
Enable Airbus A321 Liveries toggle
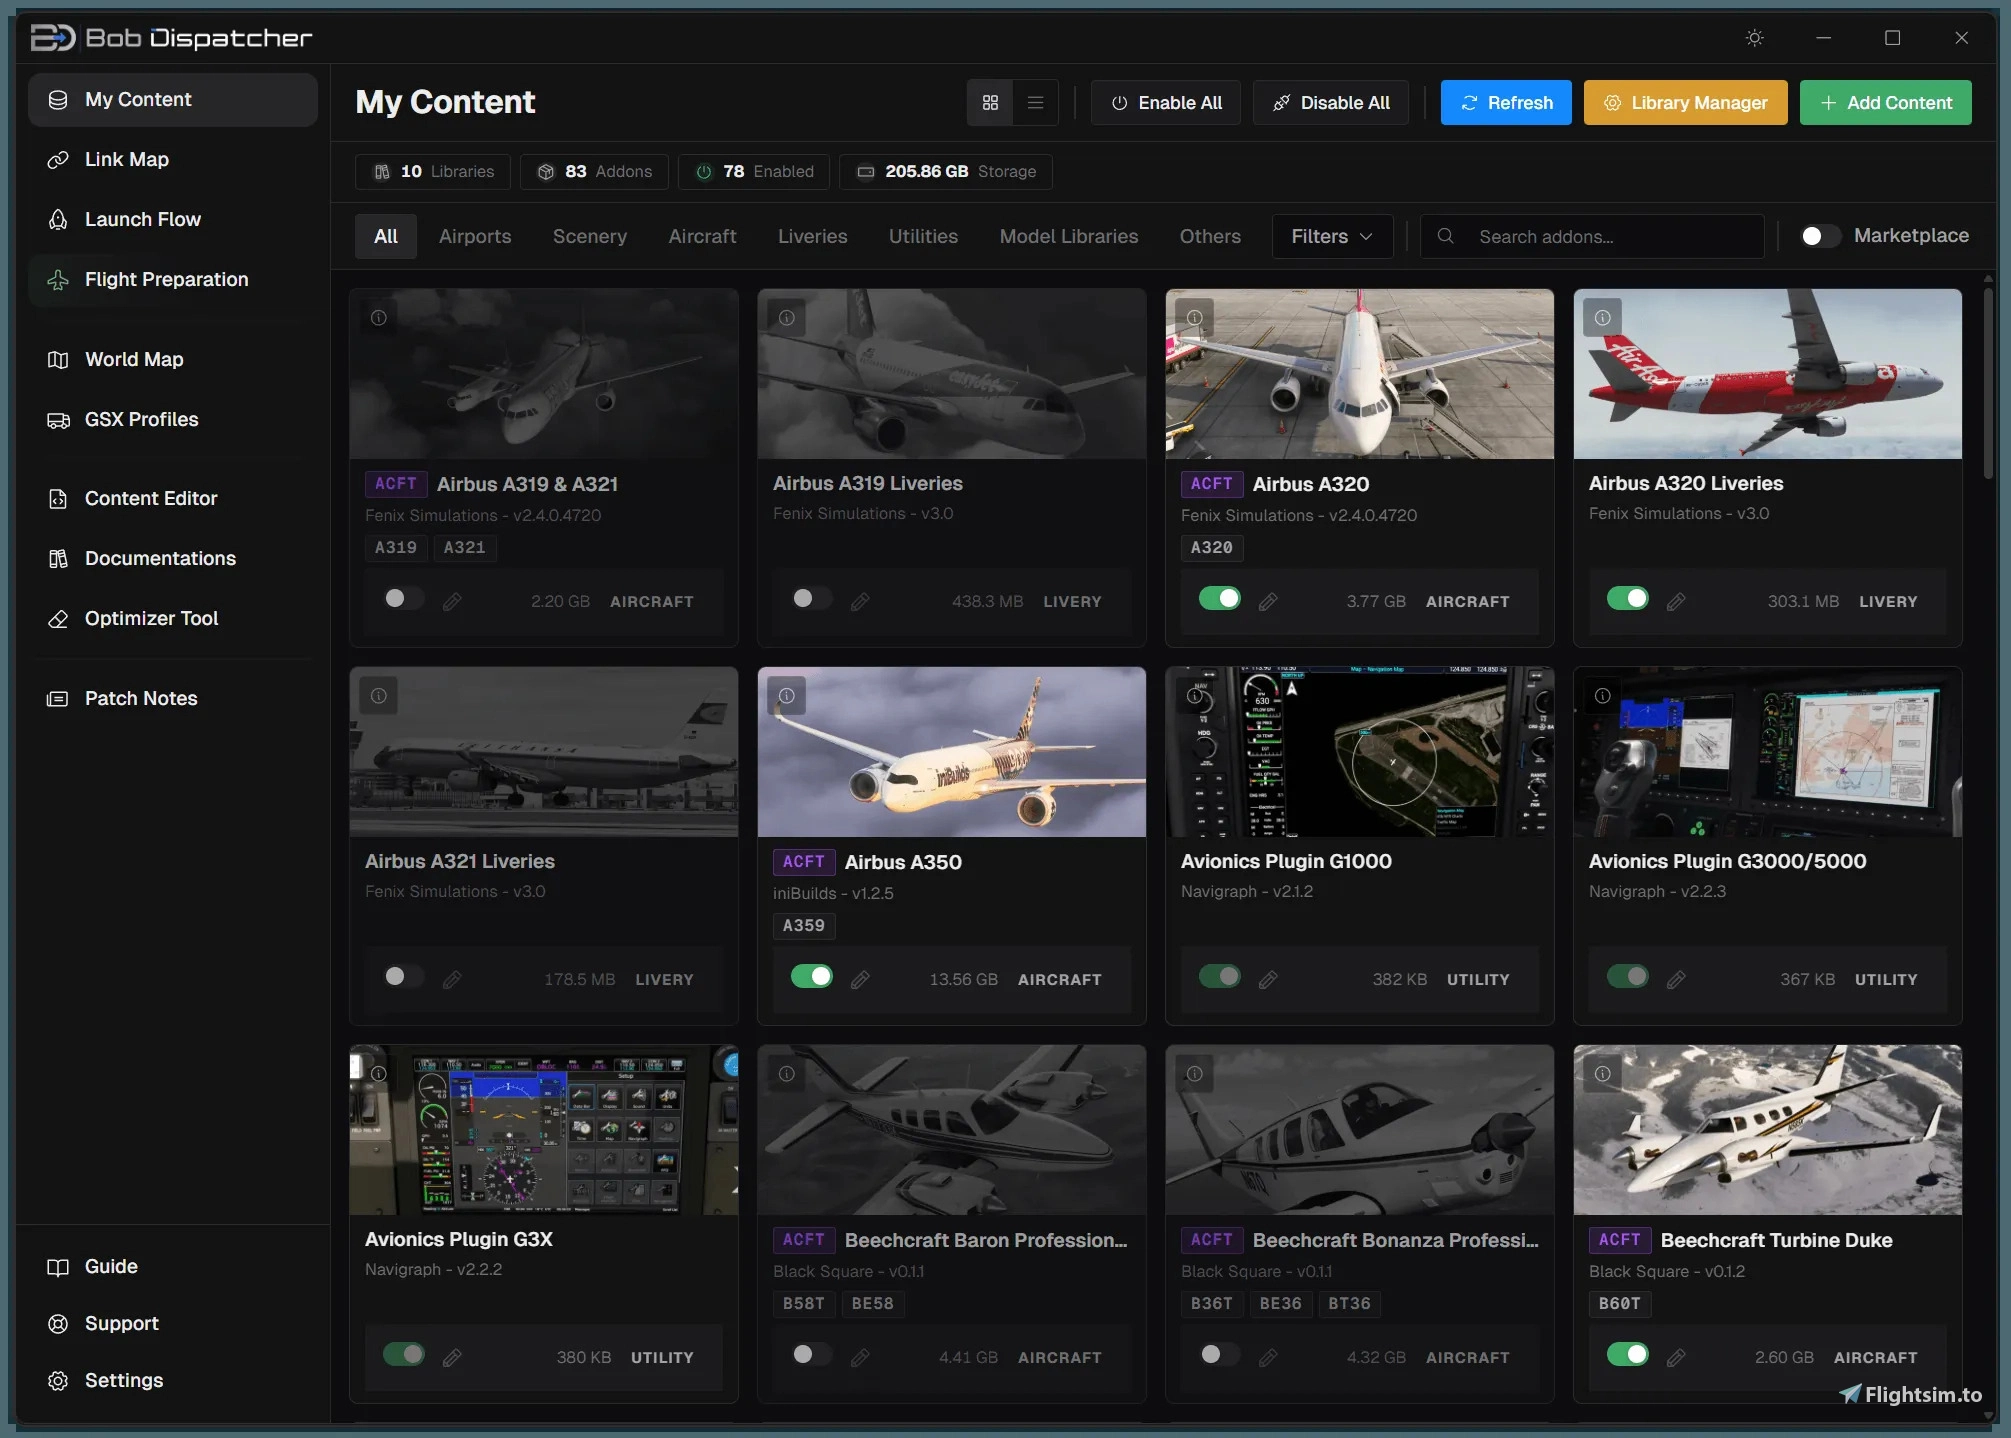point(403,976)
